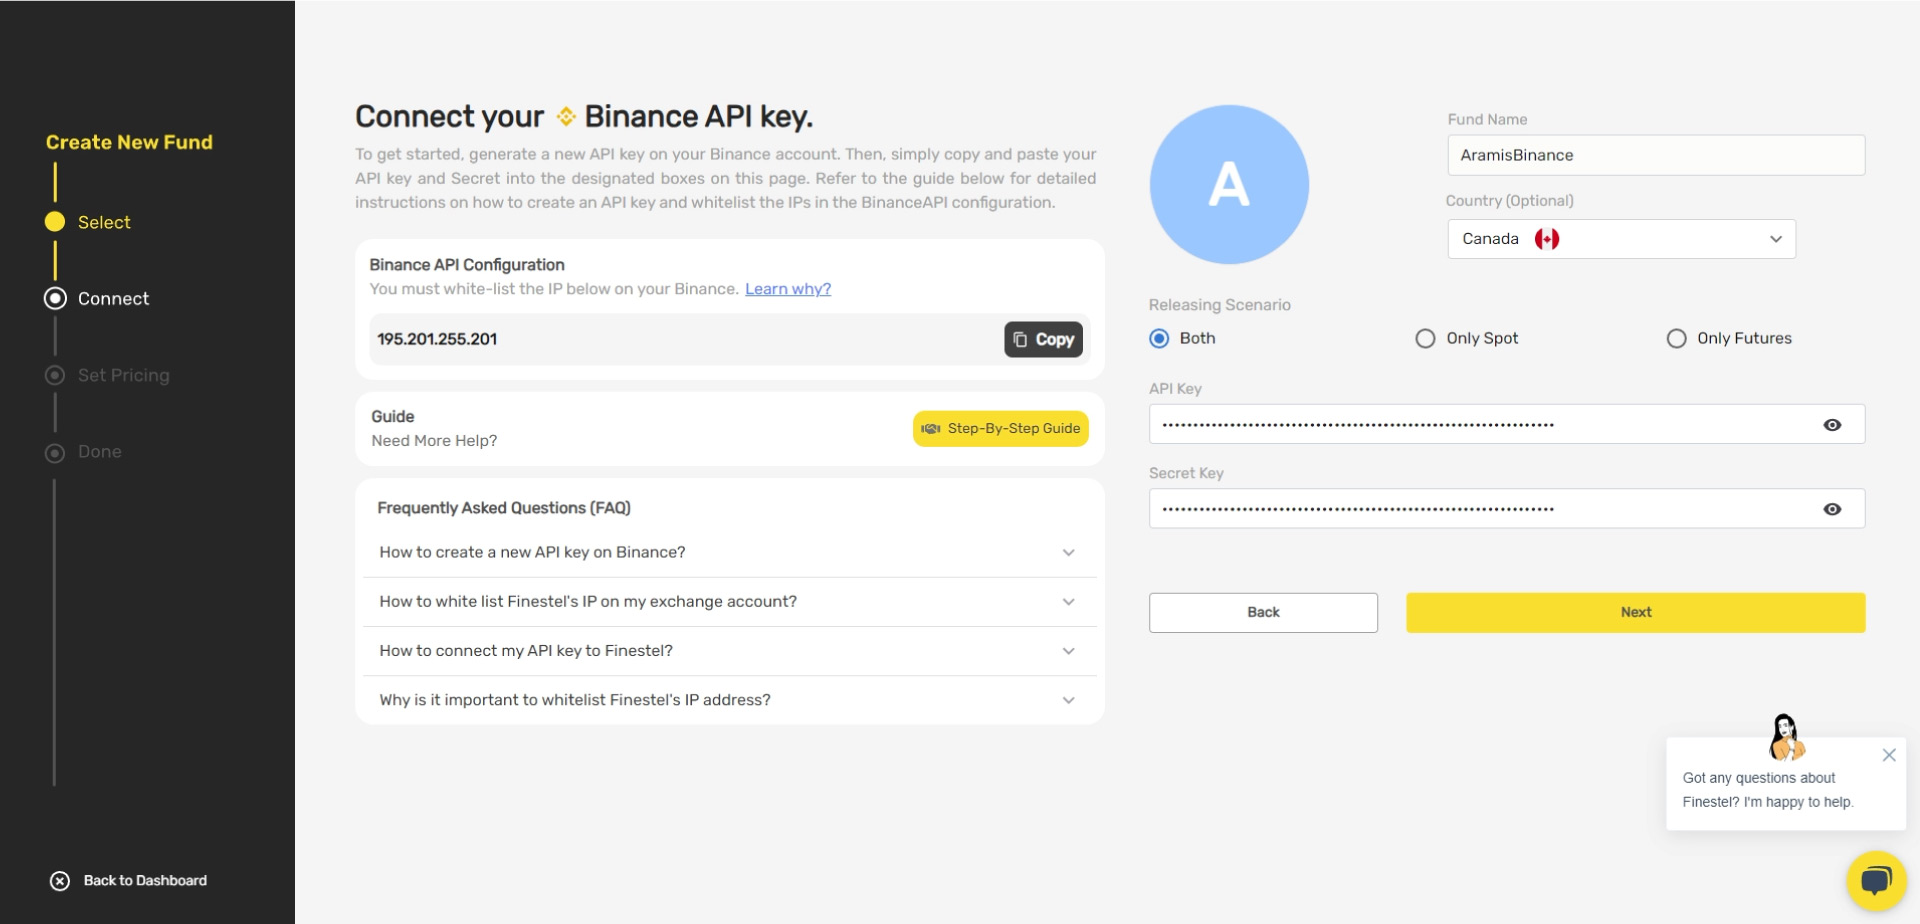Click the Done step circle icon
1920x924 pixels.
[x=55, y=452]
